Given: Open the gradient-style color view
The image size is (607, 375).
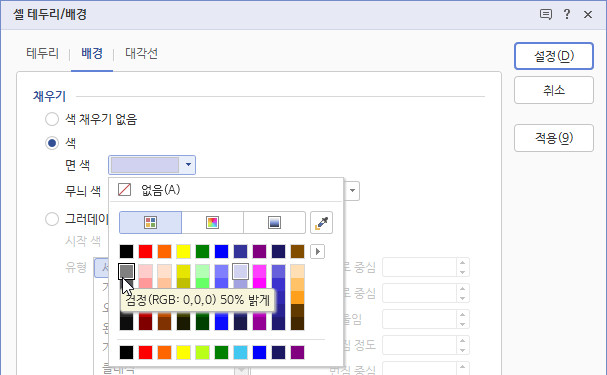Looking at the screenshot, I should coord(274,223).
